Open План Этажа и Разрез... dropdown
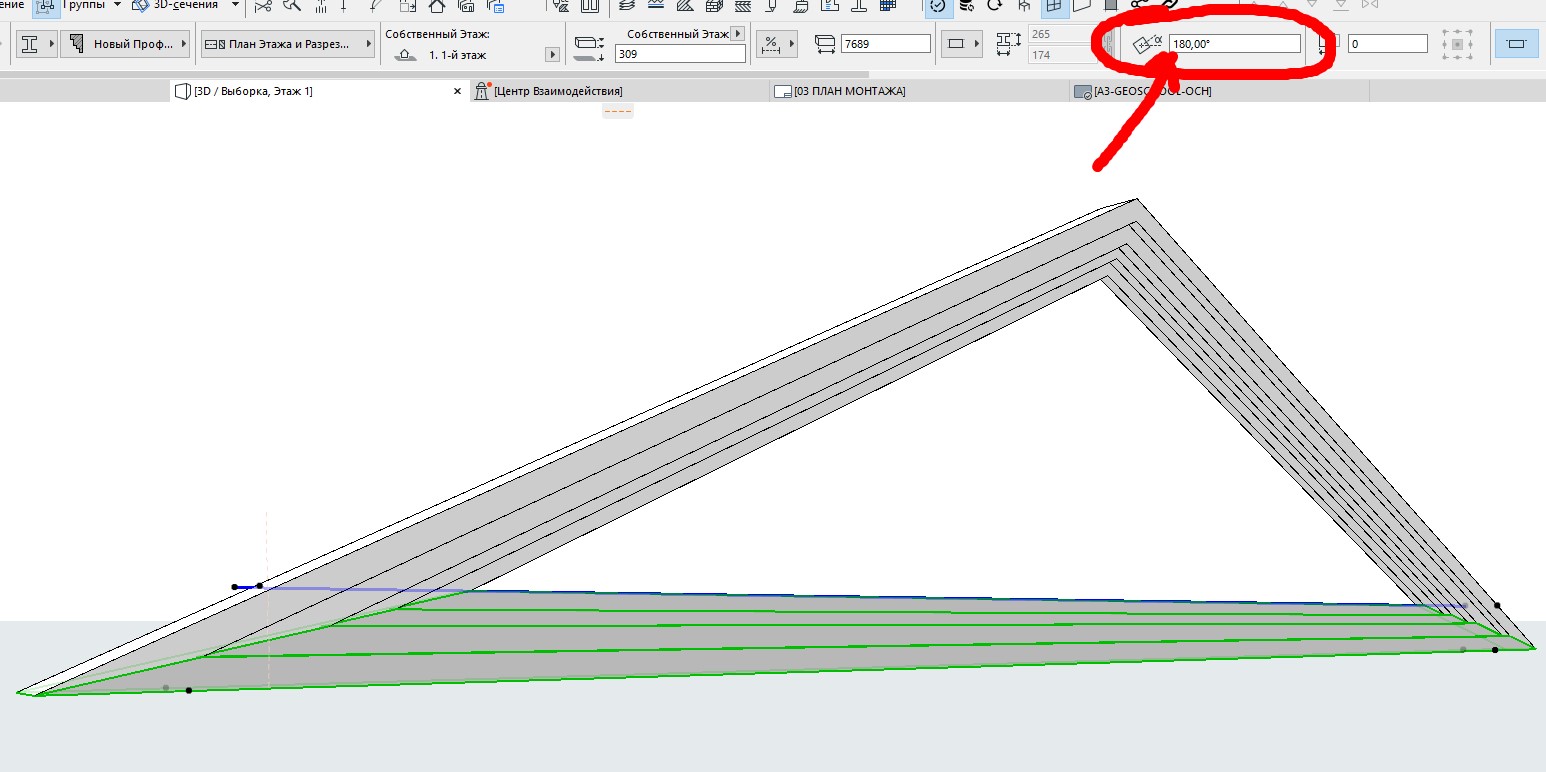 (x=288, y=44)
